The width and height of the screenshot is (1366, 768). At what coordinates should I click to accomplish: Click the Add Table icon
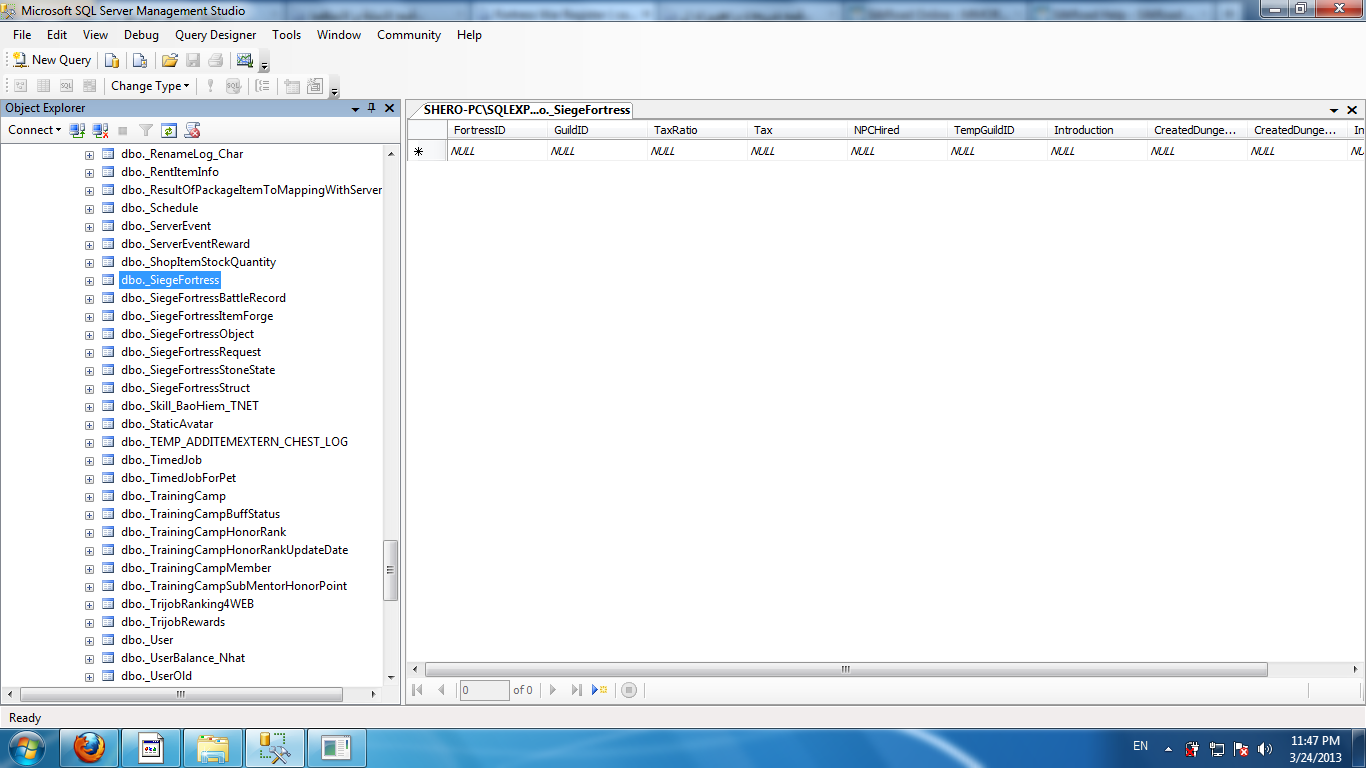(x=292, y=86)
